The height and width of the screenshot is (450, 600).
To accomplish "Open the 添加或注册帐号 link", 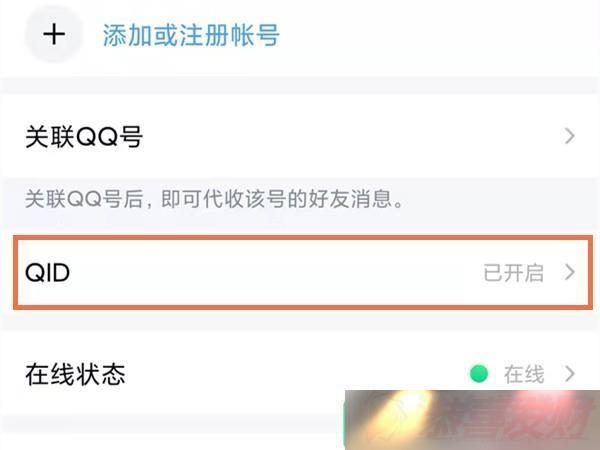I will [x=191, y=35].
